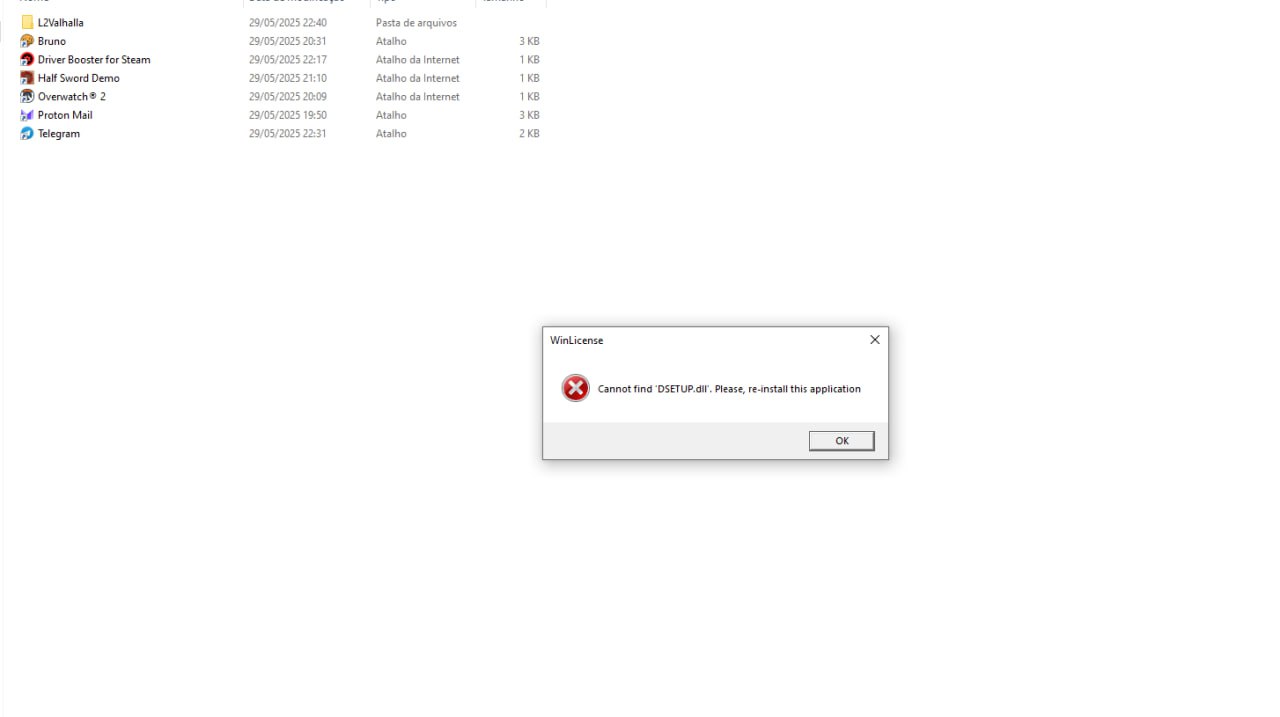Select the Telegram shortcut icon
Image resolution: width=1280 pixels, height=717 pixels.
(x=27, y=133)
